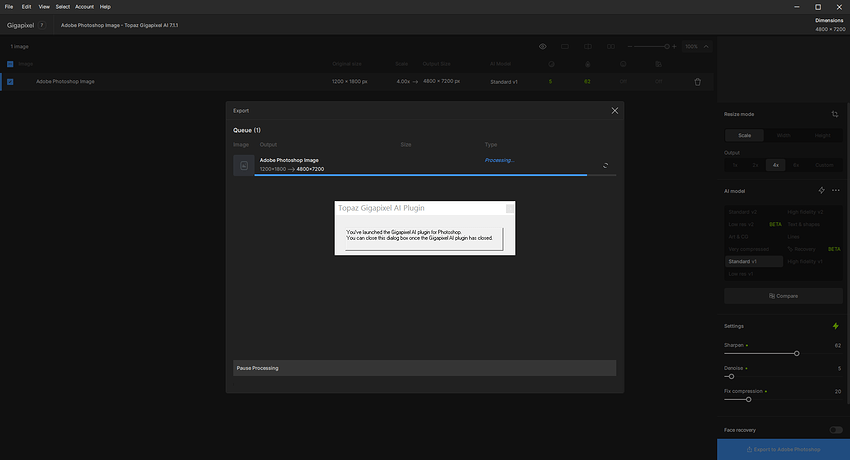The width and height of the screenshot is (850, 460).
Task: Click the denoise column header icon
Action: click(551, 64)
